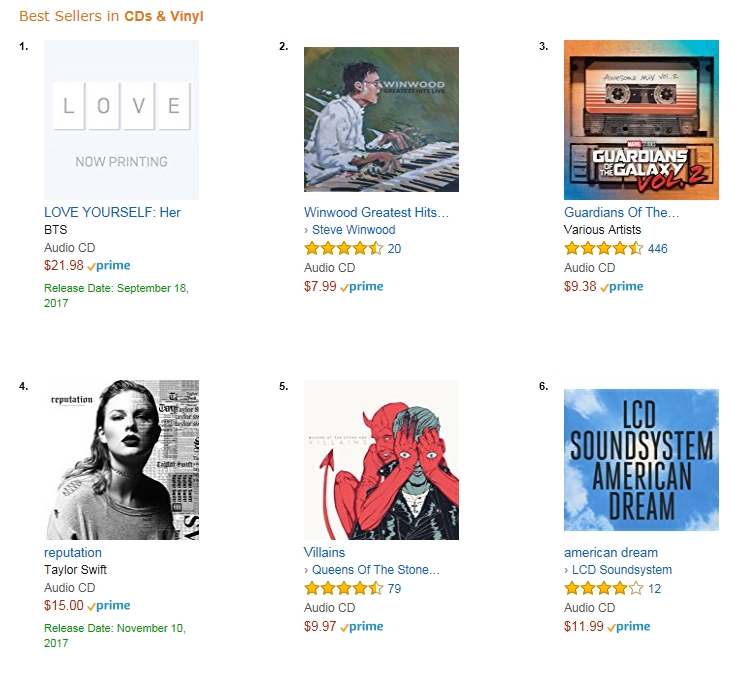Open the Villains album cover art
Screen dimensions: 749x695
pyautogui.click(x=381, y=460)
